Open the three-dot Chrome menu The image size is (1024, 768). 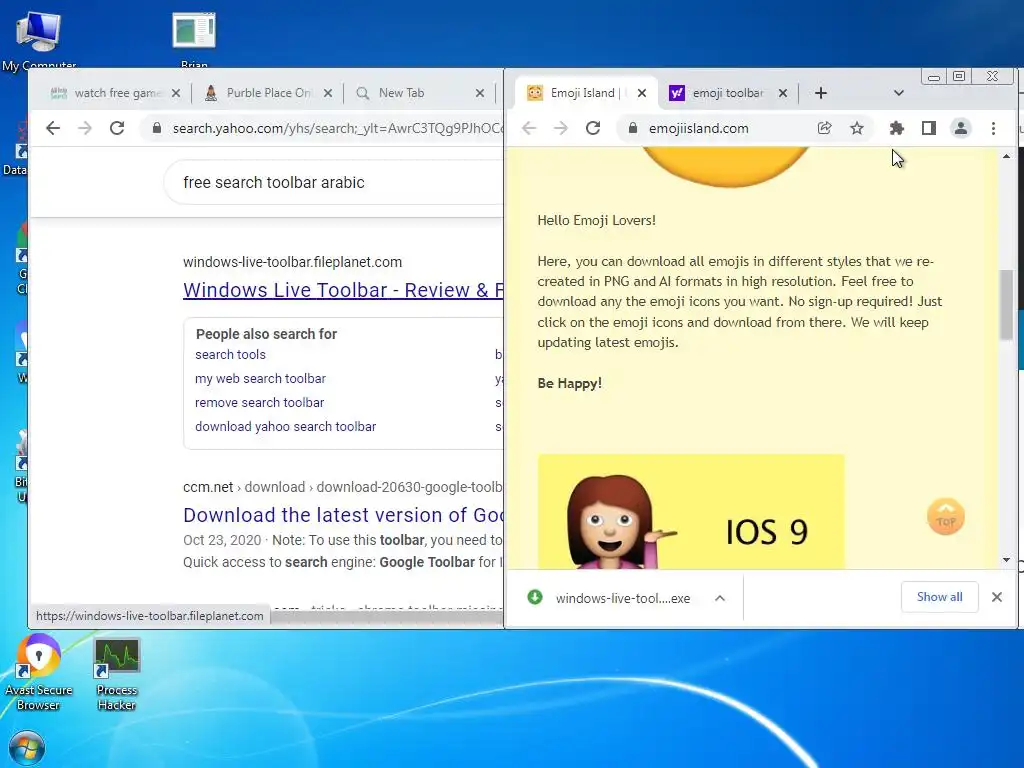(x=993, y=128)
